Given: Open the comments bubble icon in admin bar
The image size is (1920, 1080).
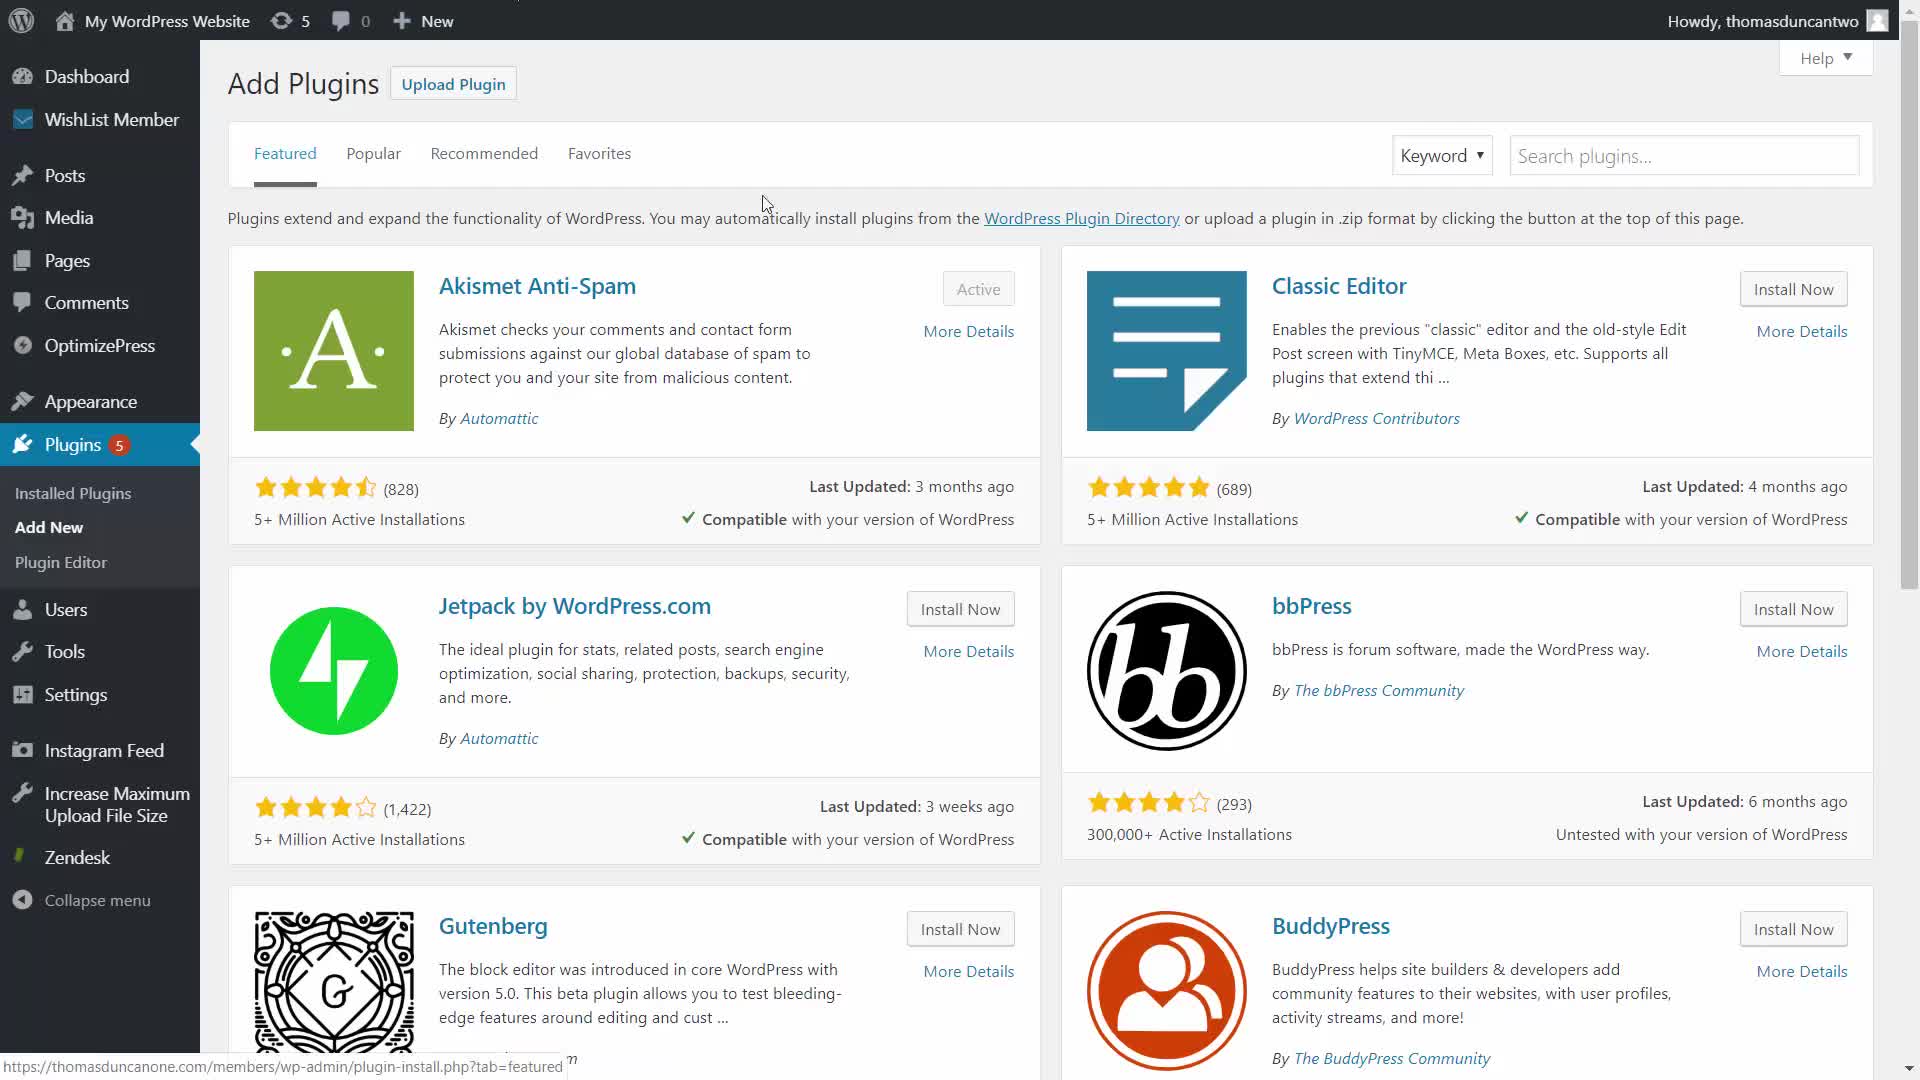Looking at the screenshot, I should coord(341,21).
